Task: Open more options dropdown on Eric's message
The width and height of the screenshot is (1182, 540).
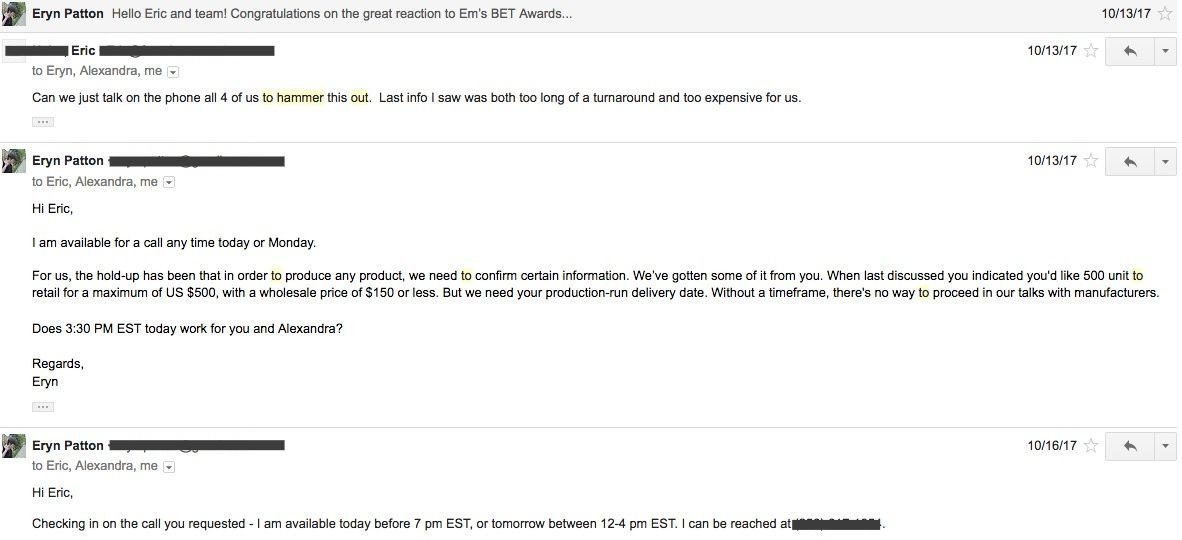Action: click(x=1165, y=51)
